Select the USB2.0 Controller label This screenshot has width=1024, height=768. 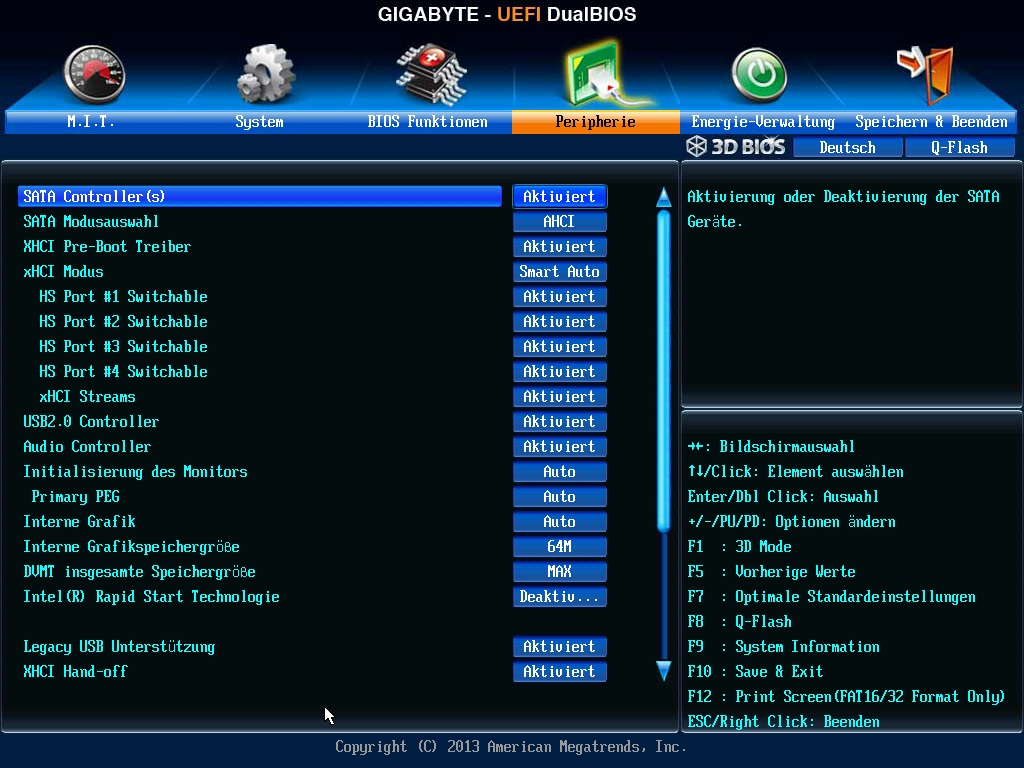click(91, 422)
